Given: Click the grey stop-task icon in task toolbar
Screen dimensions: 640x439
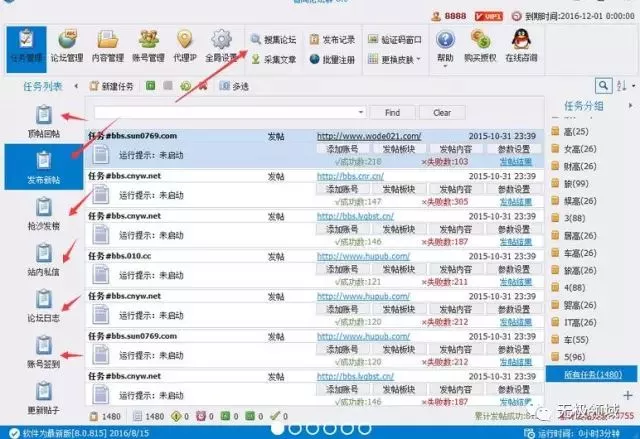Looking at the screenshot, I should point(168,86).
